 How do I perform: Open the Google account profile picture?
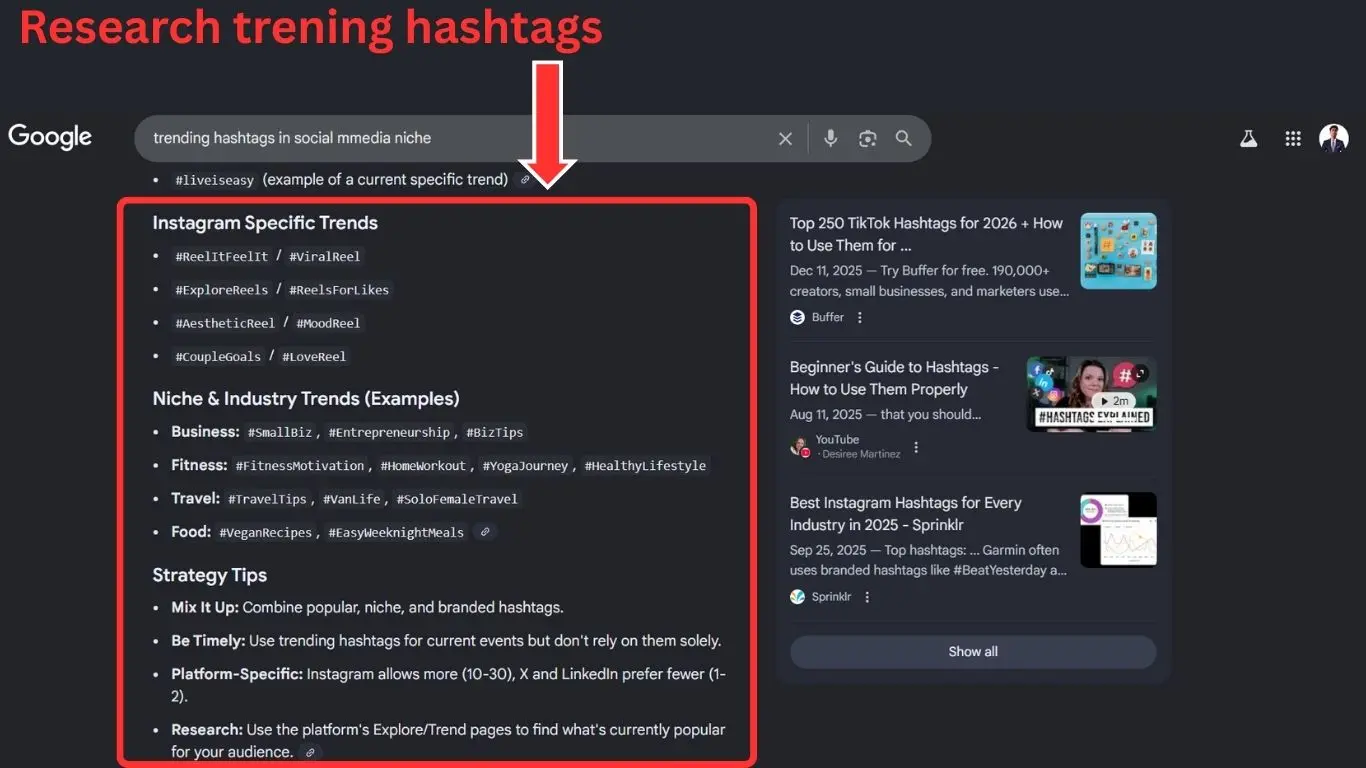pos(1334,139)
